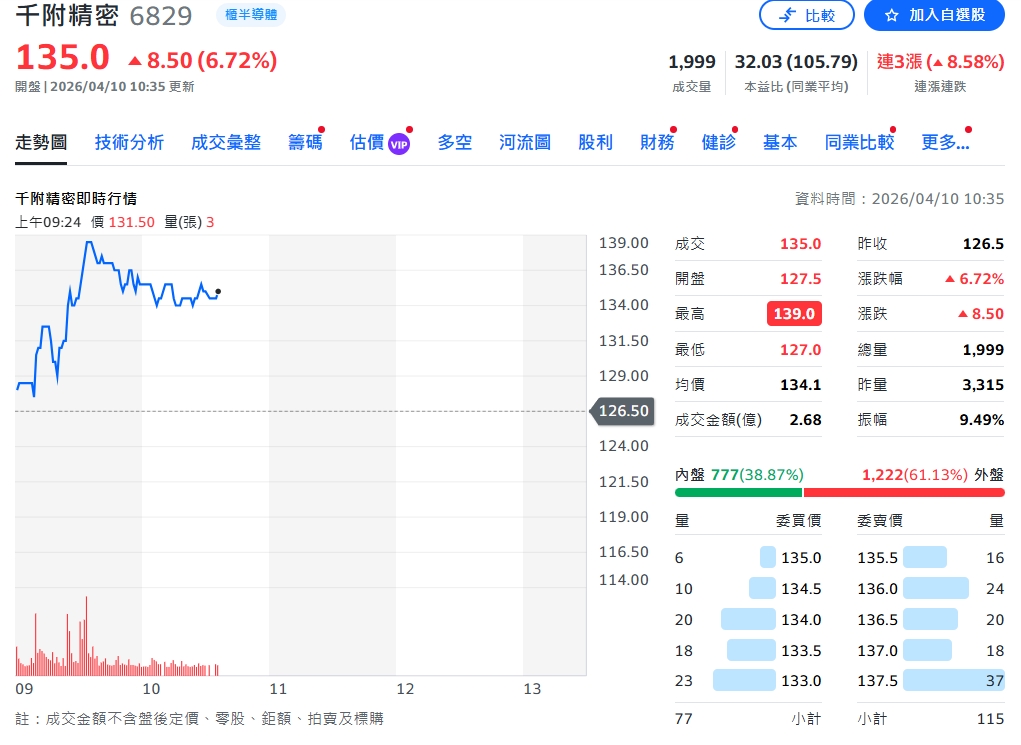1021x745 pixels.
Task: Select the 多空 tab
Action: pos(454,142)
